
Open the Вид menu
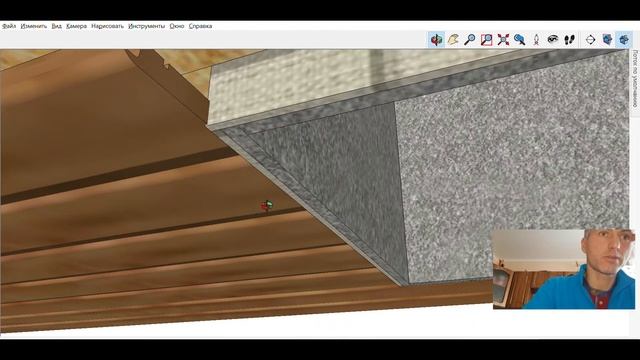tap(56, 26)
